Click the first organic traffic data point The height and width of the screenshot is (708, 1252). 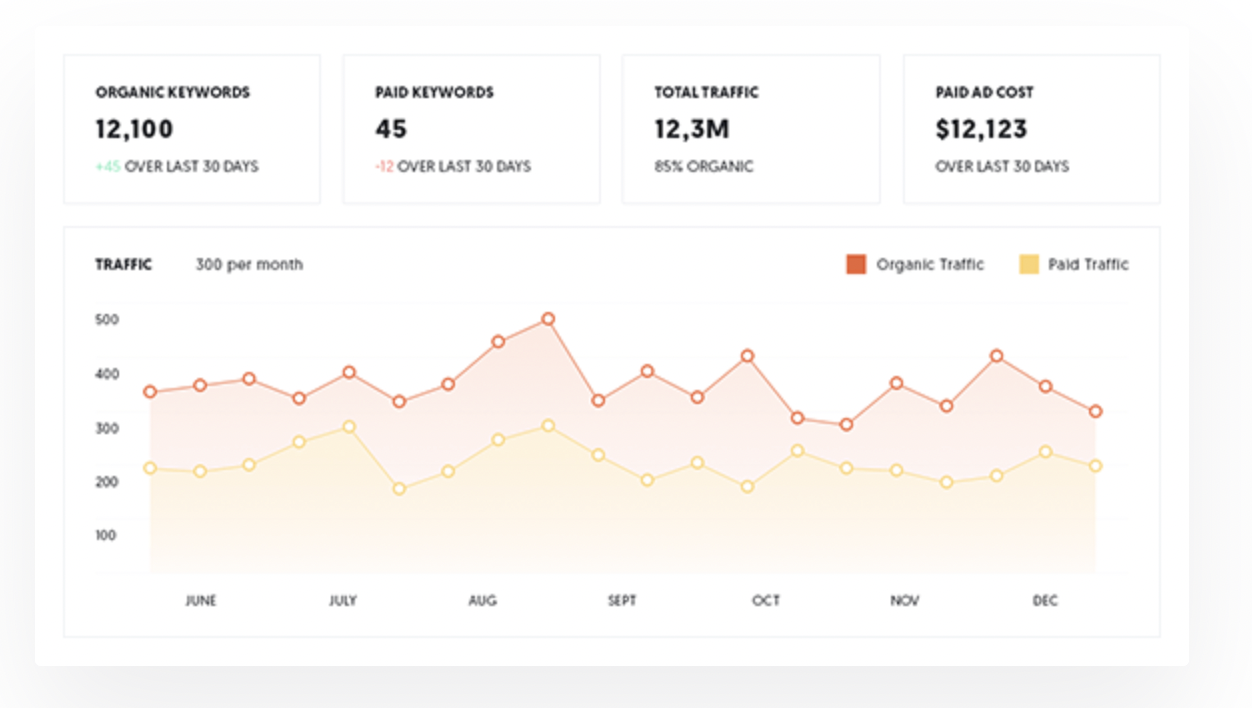[150, 392]
